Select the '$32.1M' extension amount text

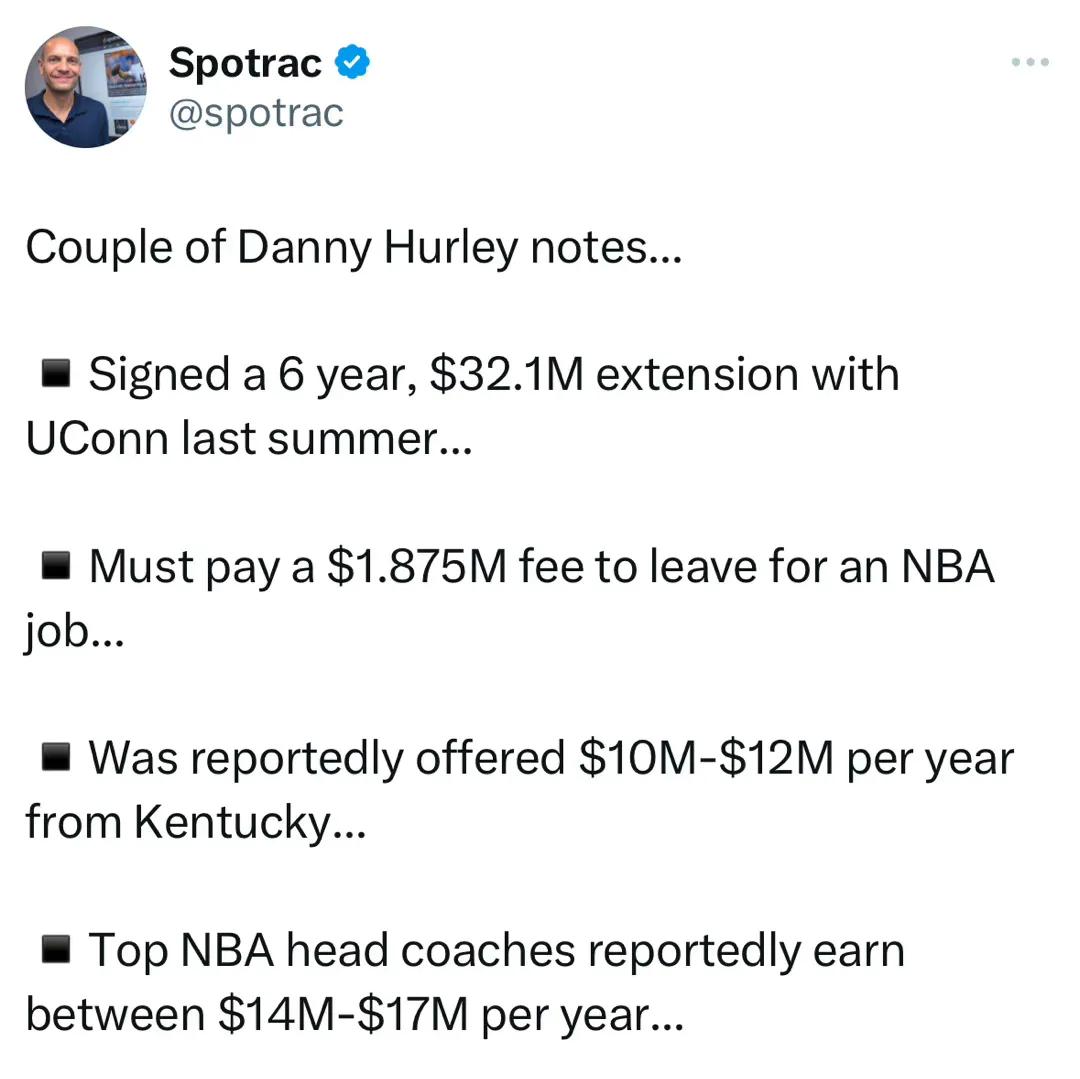pos(506,375)
